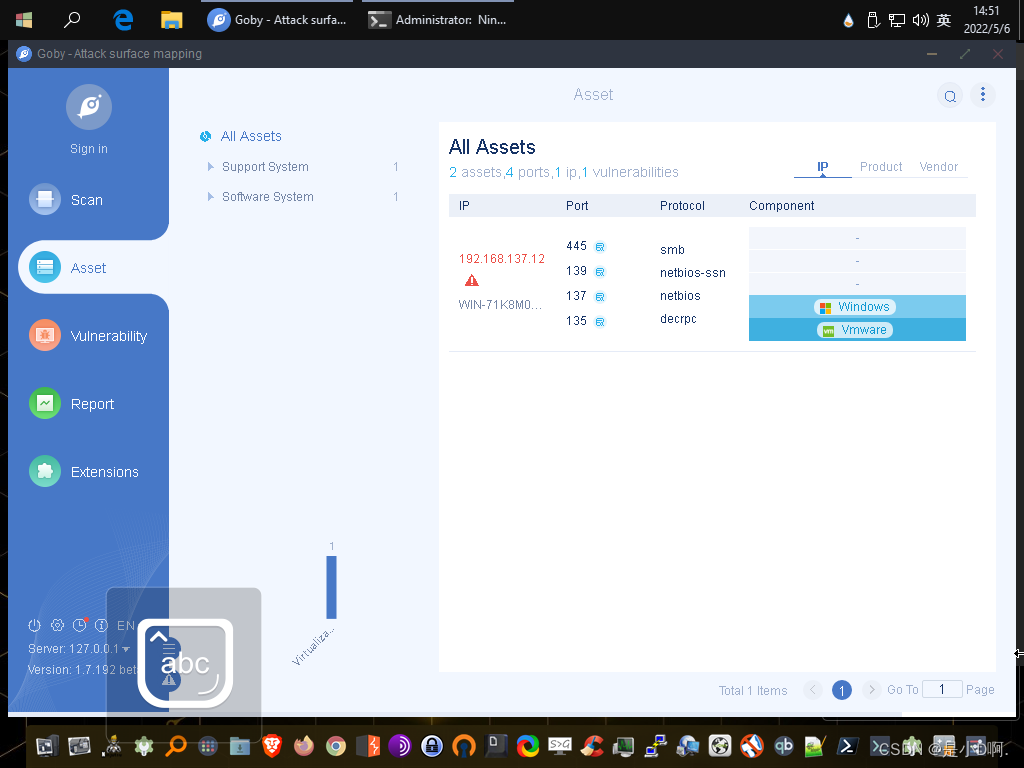Image resolution: width=1024 pixels, height=768 pixels.
Task: Go to previous page arrow in pagination
Action: [812, 690]
